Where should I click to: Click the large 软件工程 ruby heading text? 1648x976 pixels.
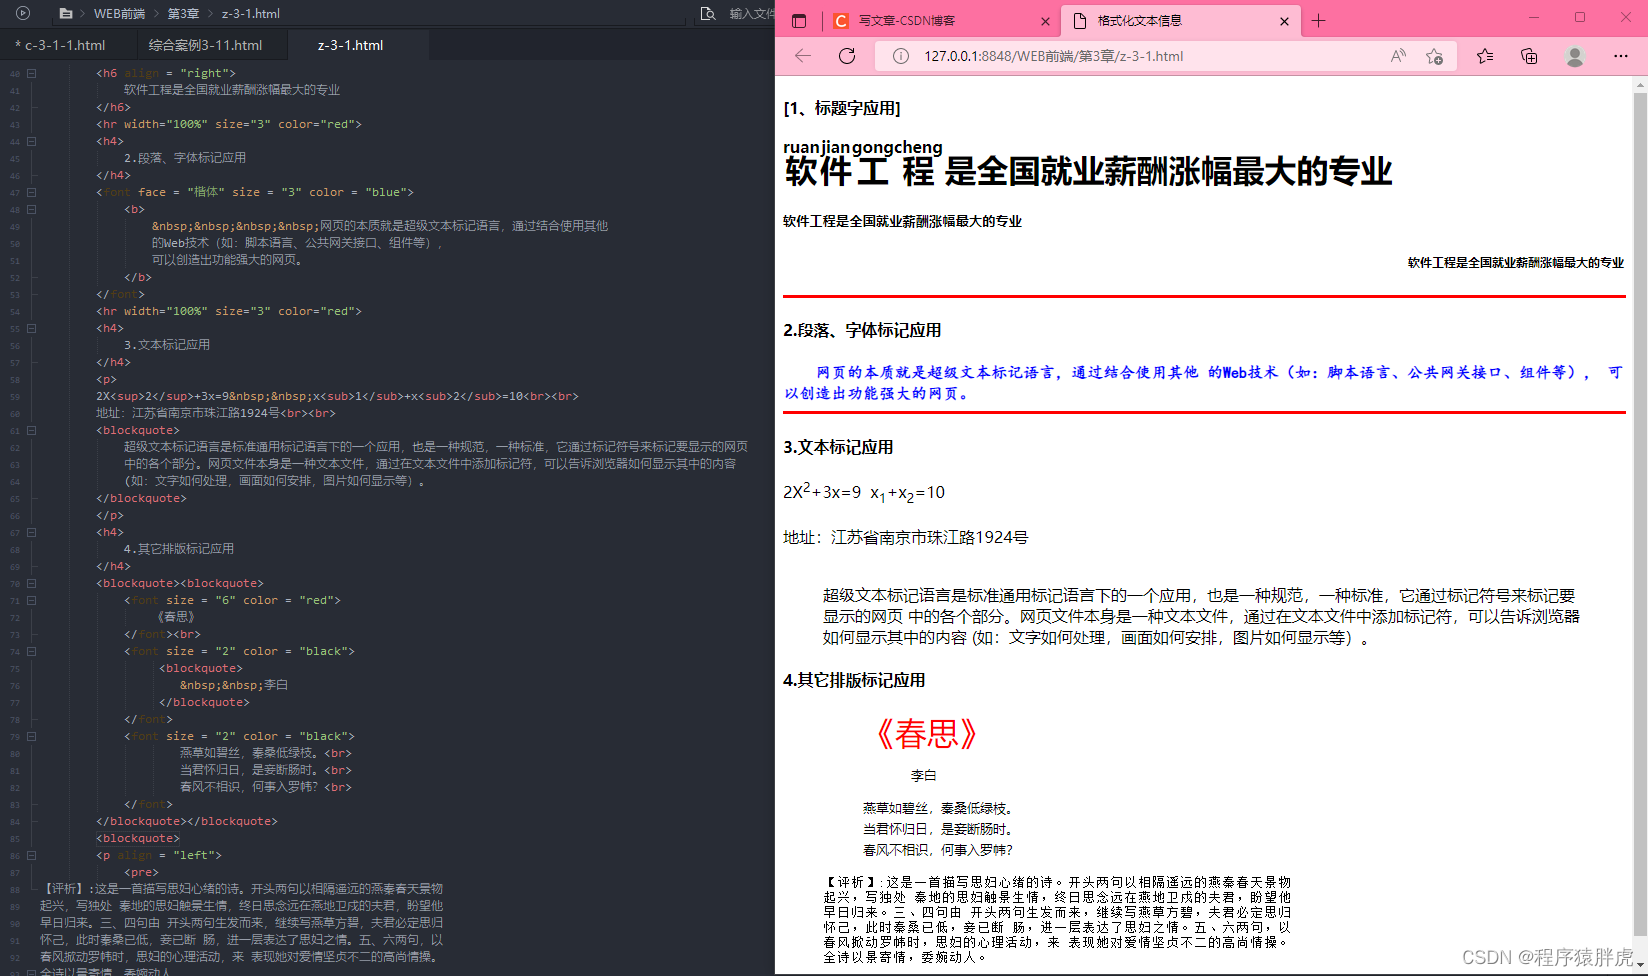[x=1088, y=172]
